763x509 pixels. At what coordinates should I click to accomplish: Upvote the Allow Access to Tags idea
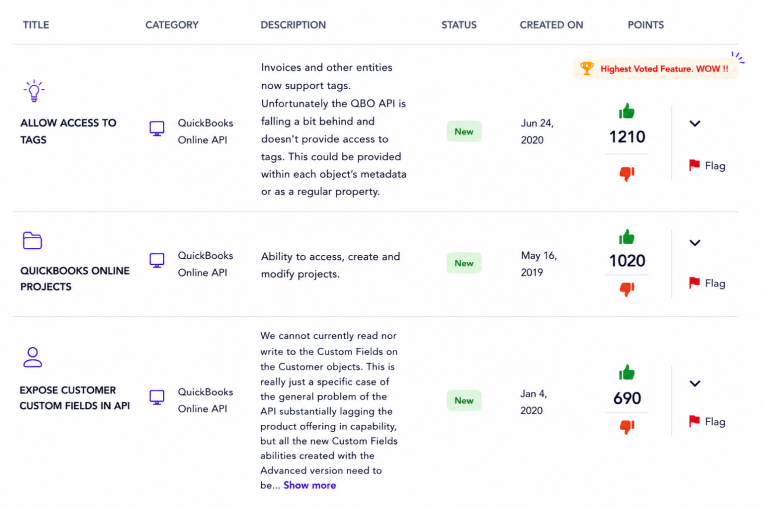pos(627,111)
